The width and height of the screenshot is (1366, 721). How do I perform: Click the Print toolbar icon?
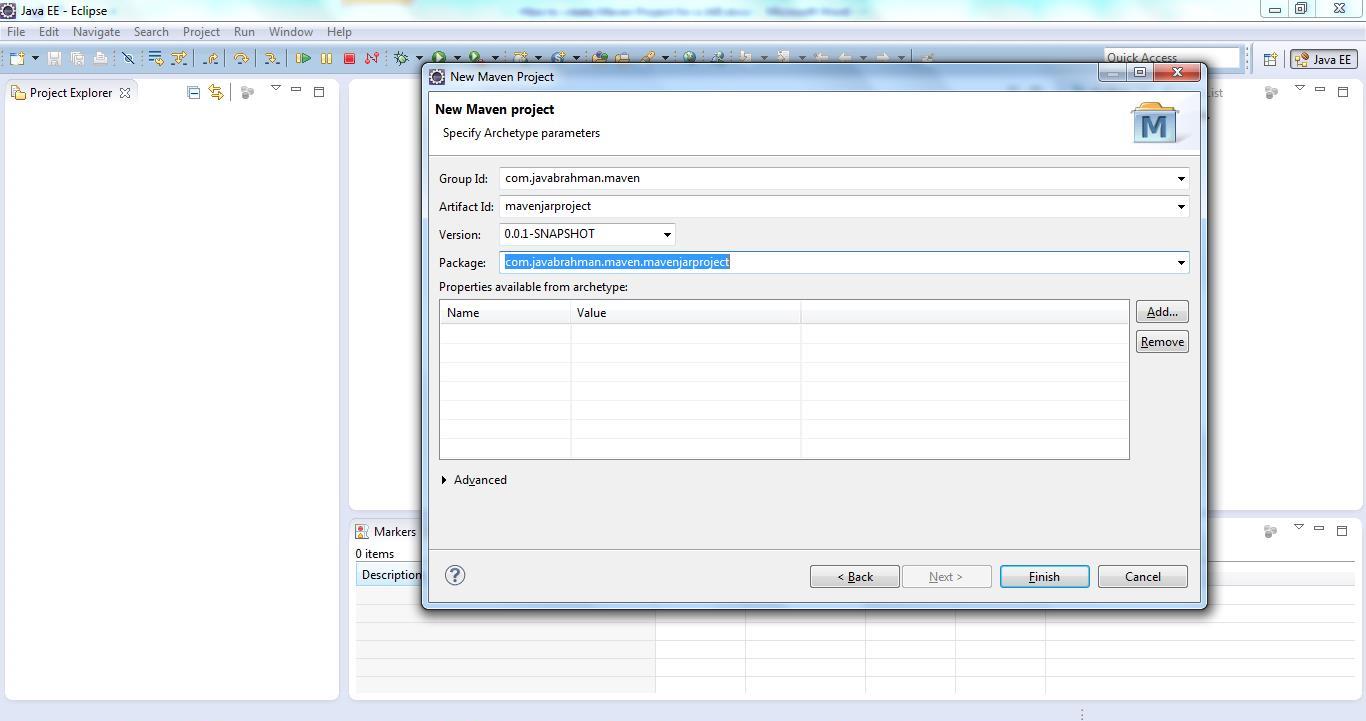[x=100, y=58]
